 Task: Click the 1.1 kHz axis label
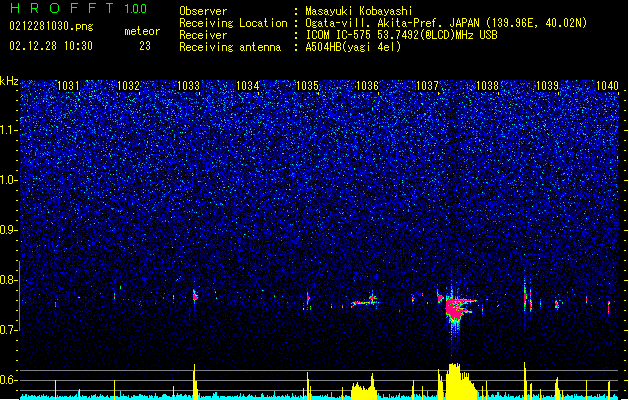9,130
